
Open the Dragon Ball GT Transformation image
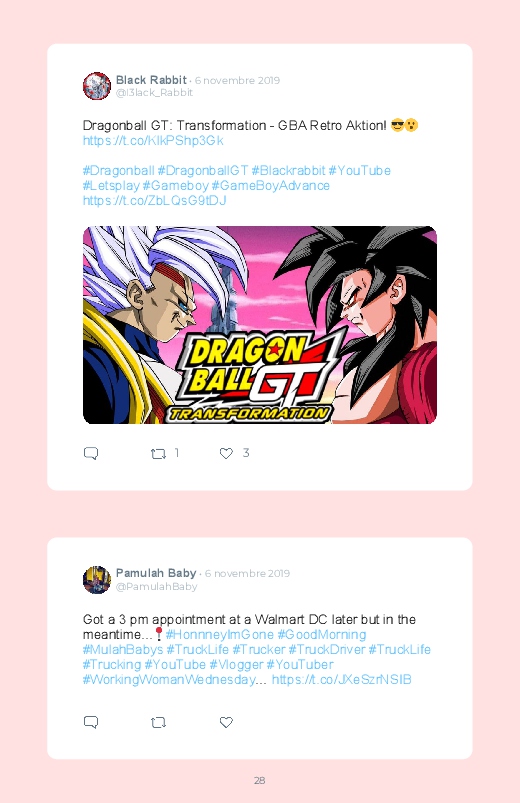260,325
